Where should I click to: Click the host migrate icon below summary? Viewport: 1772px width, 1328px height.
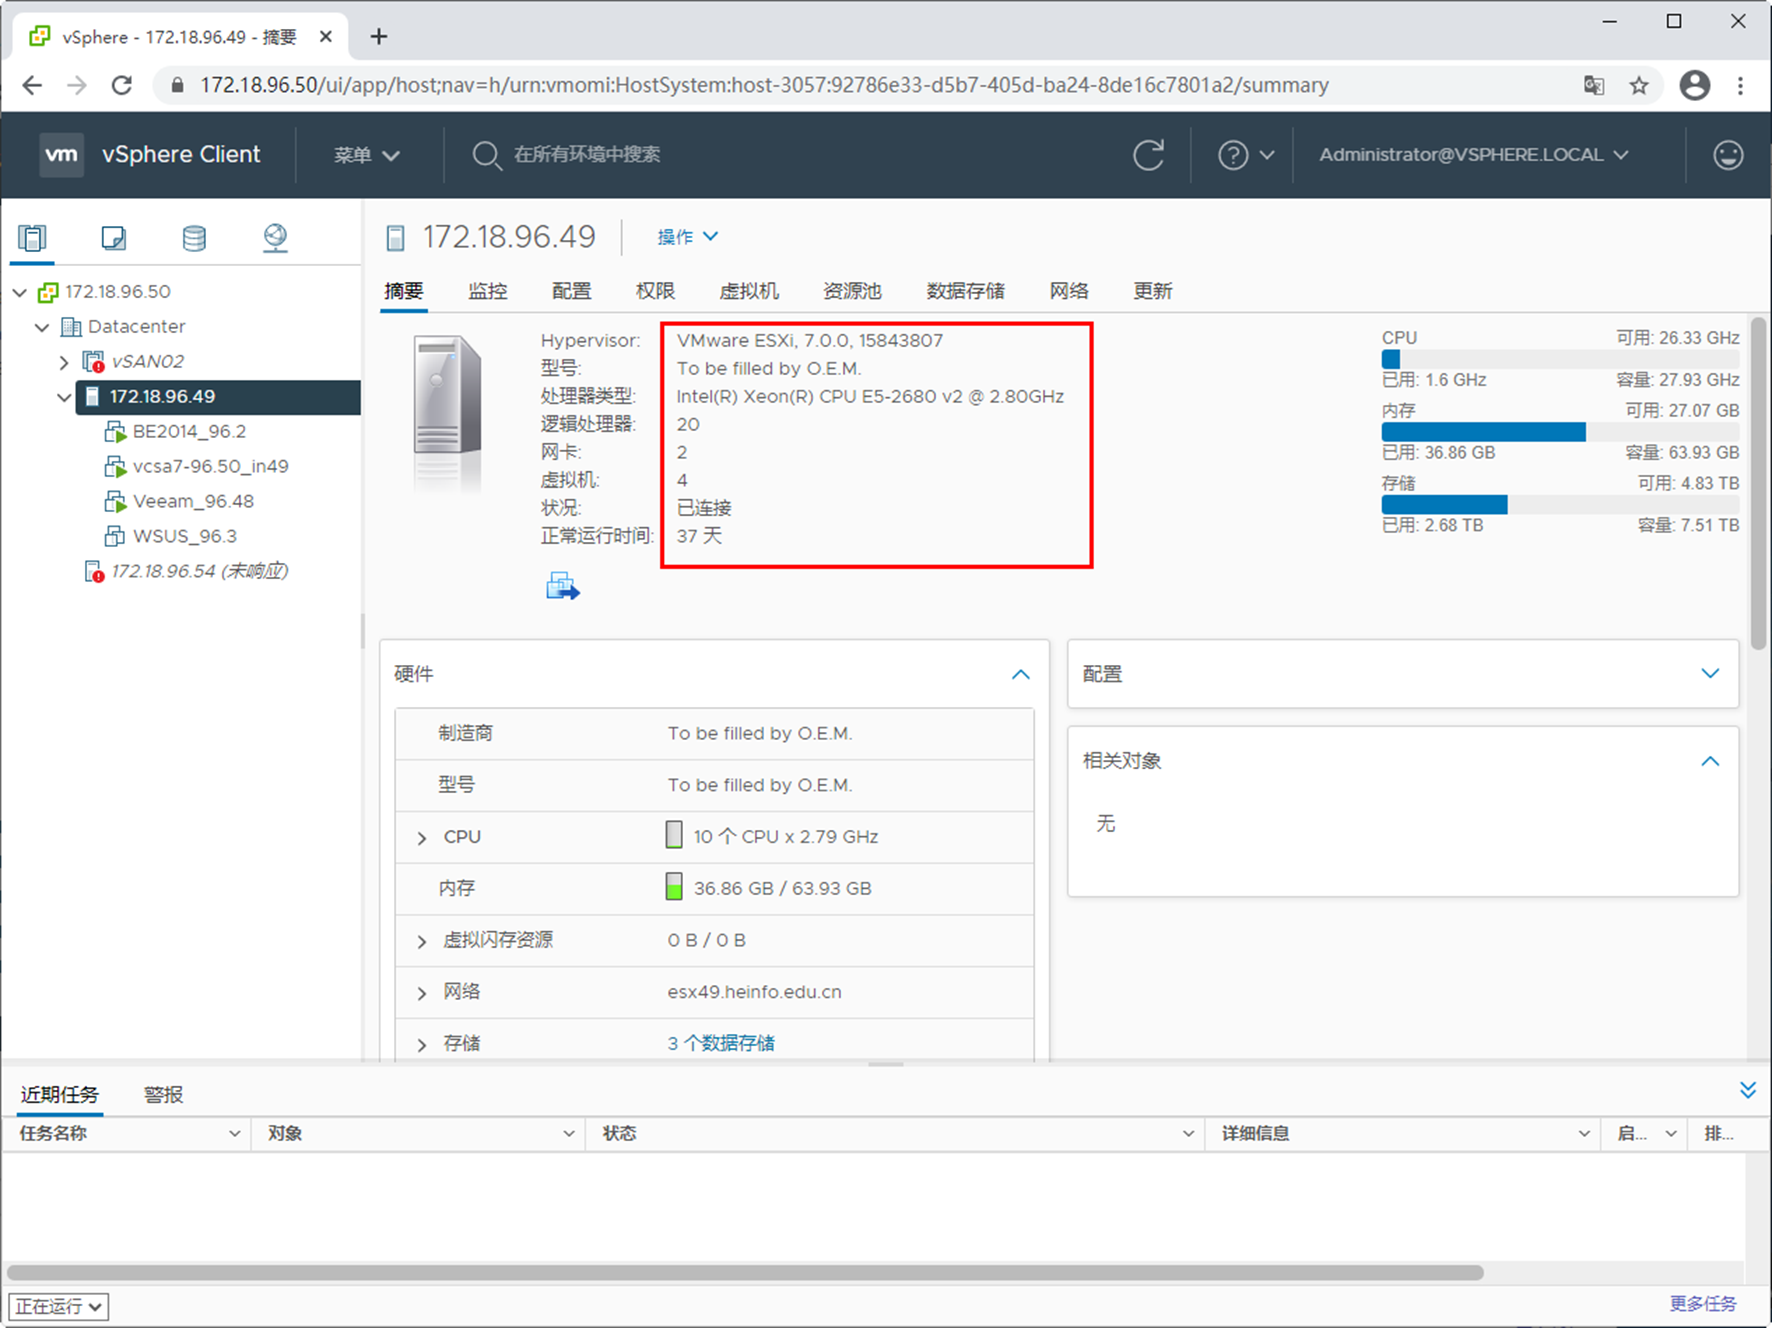click(x=563, y=586)
